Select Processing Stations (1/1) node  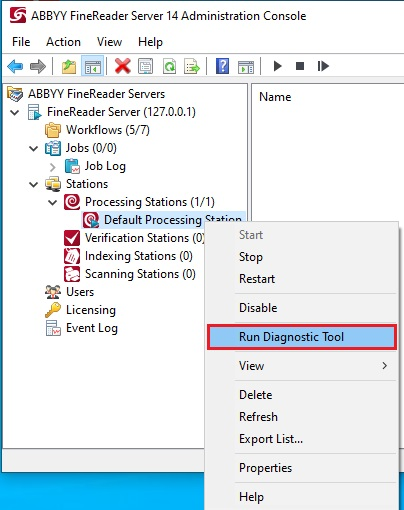[150, 202]
